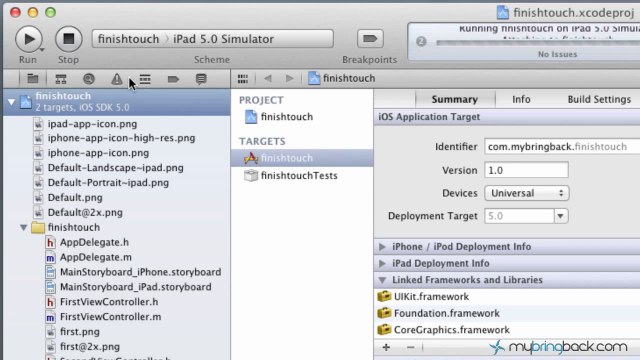The height and width of the screenshot is (360, 640).
Task: Open the Search navigator icon
Action: [x=89, y=79]
